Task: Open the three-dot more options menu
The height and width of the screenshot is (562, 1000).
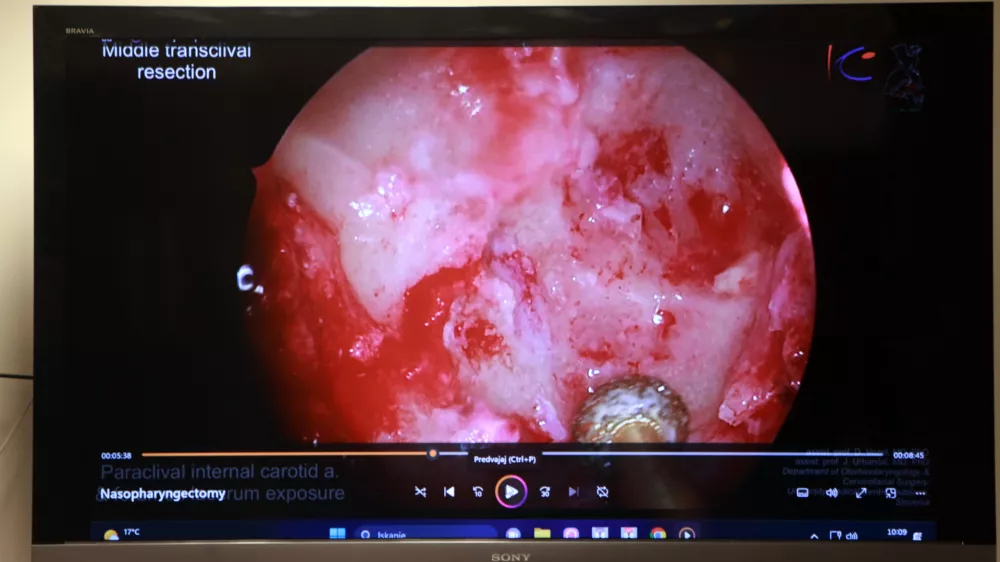Action: click(x=920, y=493)
